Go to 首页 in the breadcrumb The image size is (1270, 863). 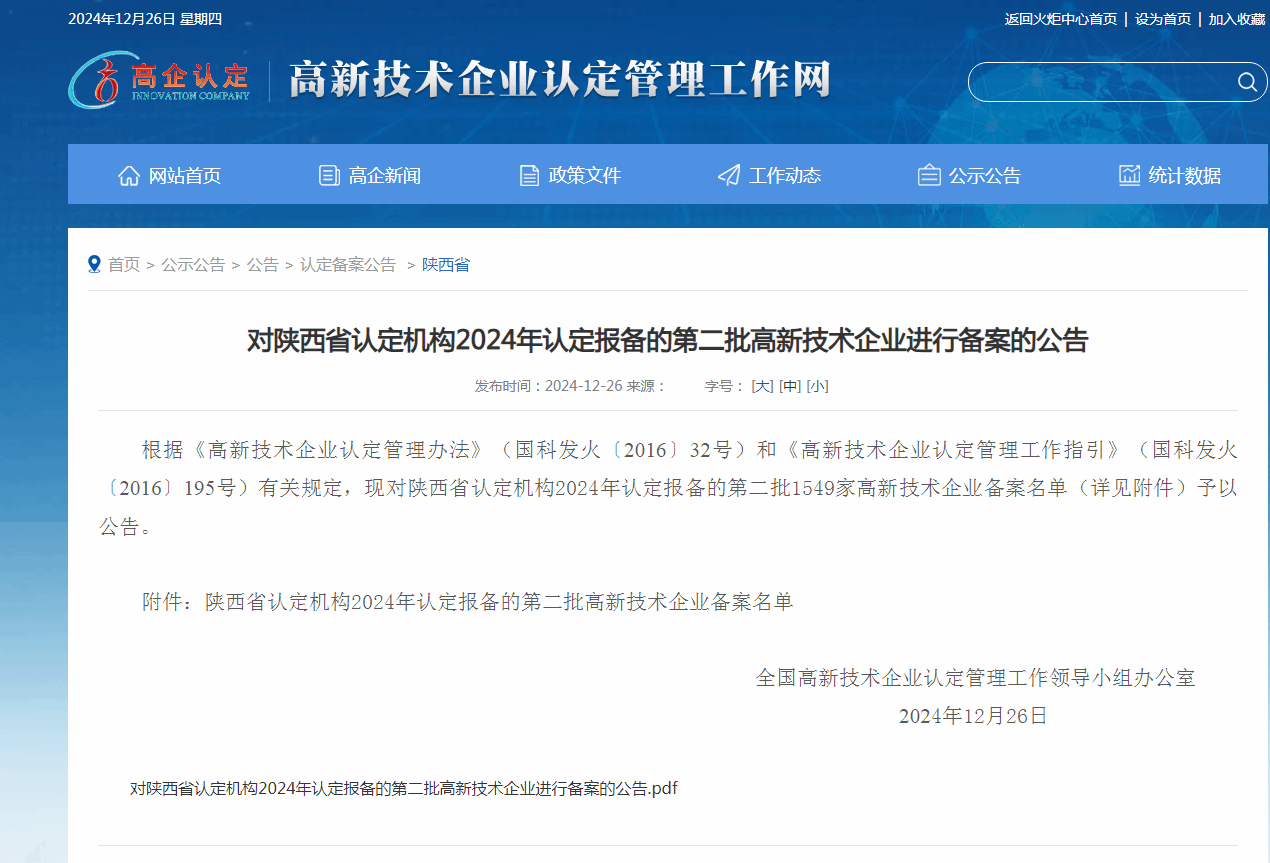pyautogui.click(x=124, y=265)
